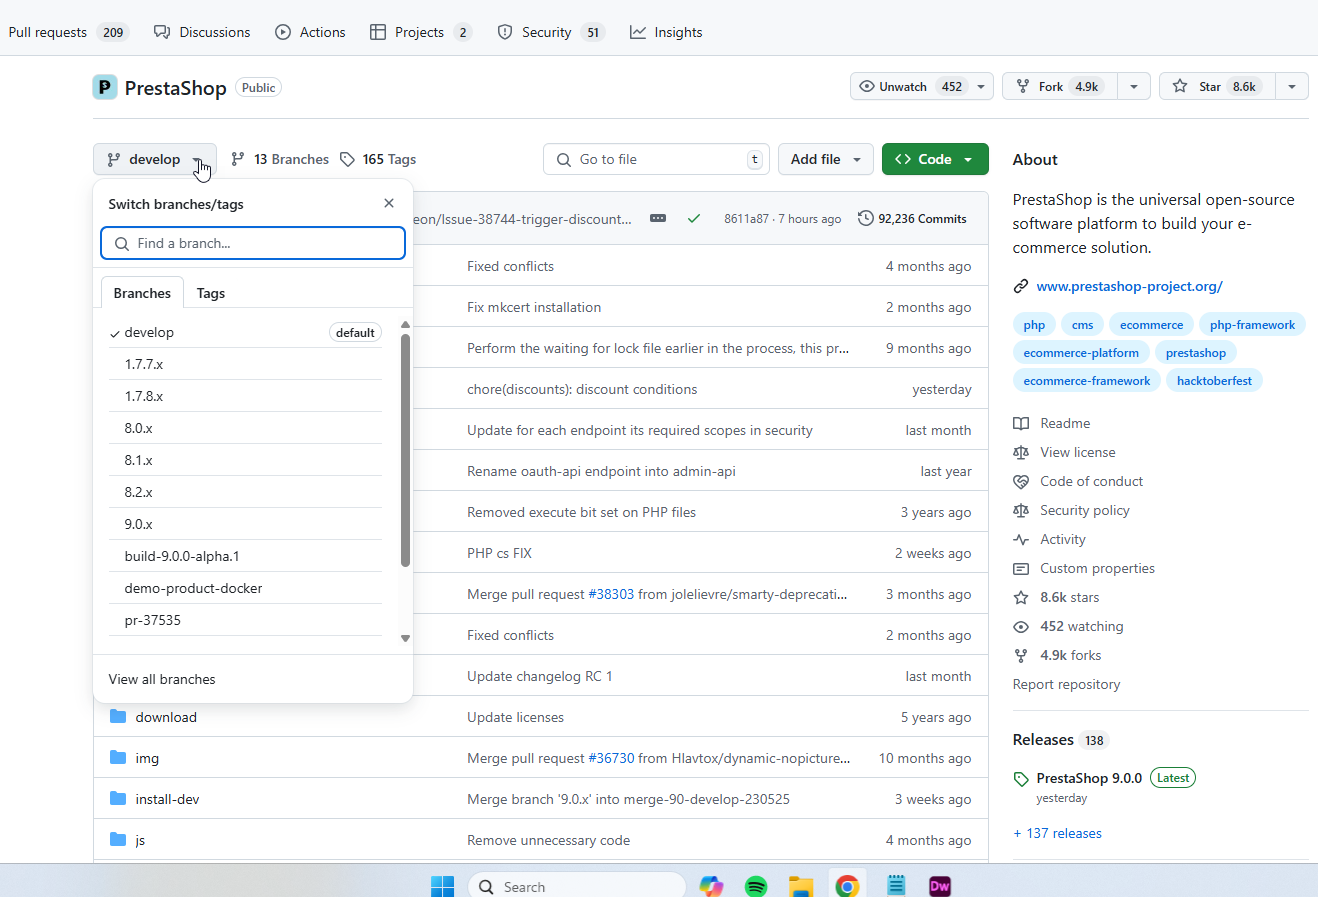Viewport: 1318px width, 897px height.
Task: Open Spotify from the taskbar
Action: (x=756, y=886)
